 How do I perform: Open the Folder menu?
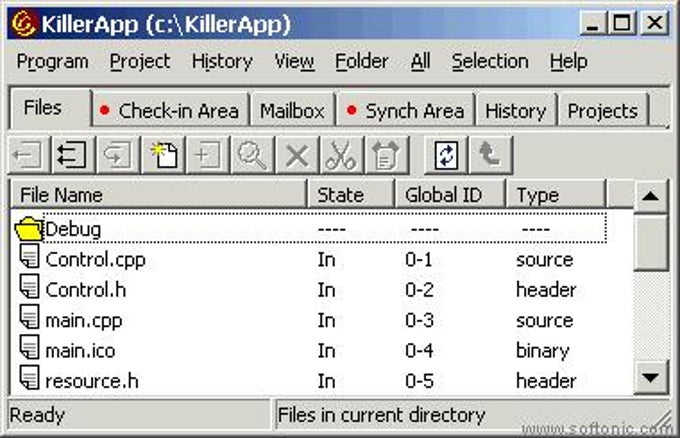click(x=362, y=62)
